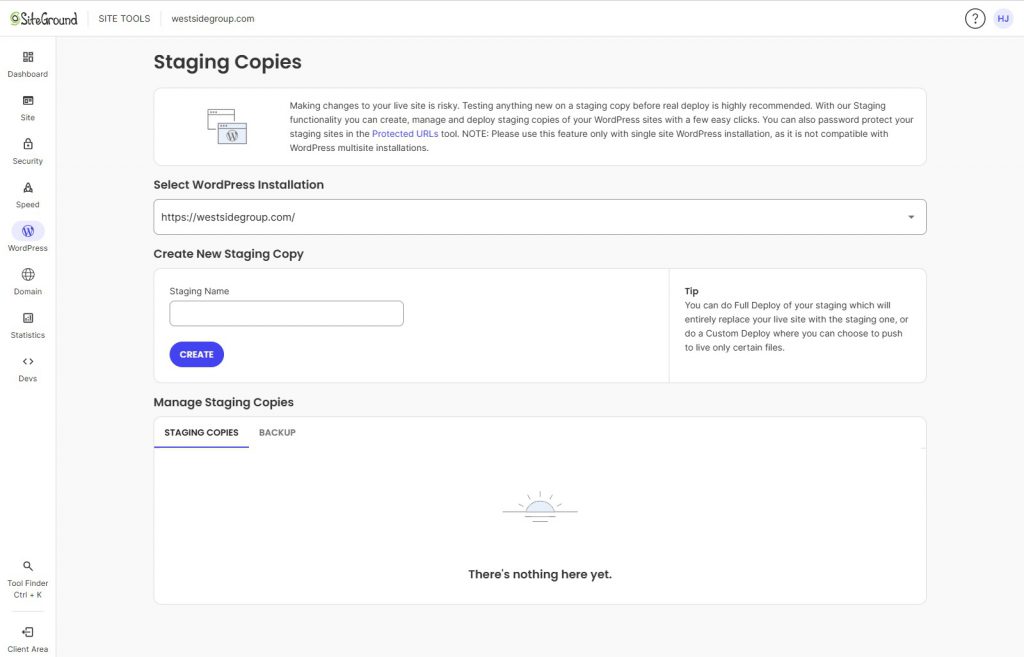Focus the Staging Name input field
Viewport: 1024px width, 657px height.
(286, 313)
